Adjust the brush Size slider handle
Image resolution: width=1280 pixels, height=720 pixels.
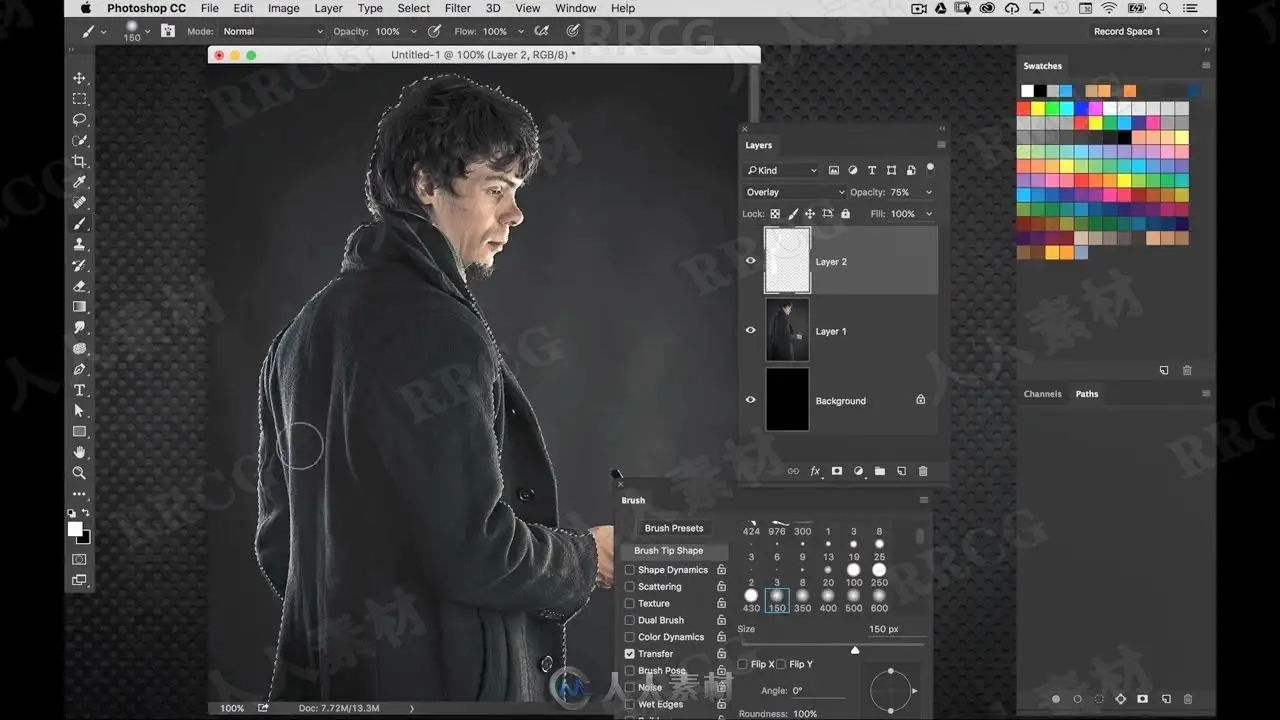[855, 650]
